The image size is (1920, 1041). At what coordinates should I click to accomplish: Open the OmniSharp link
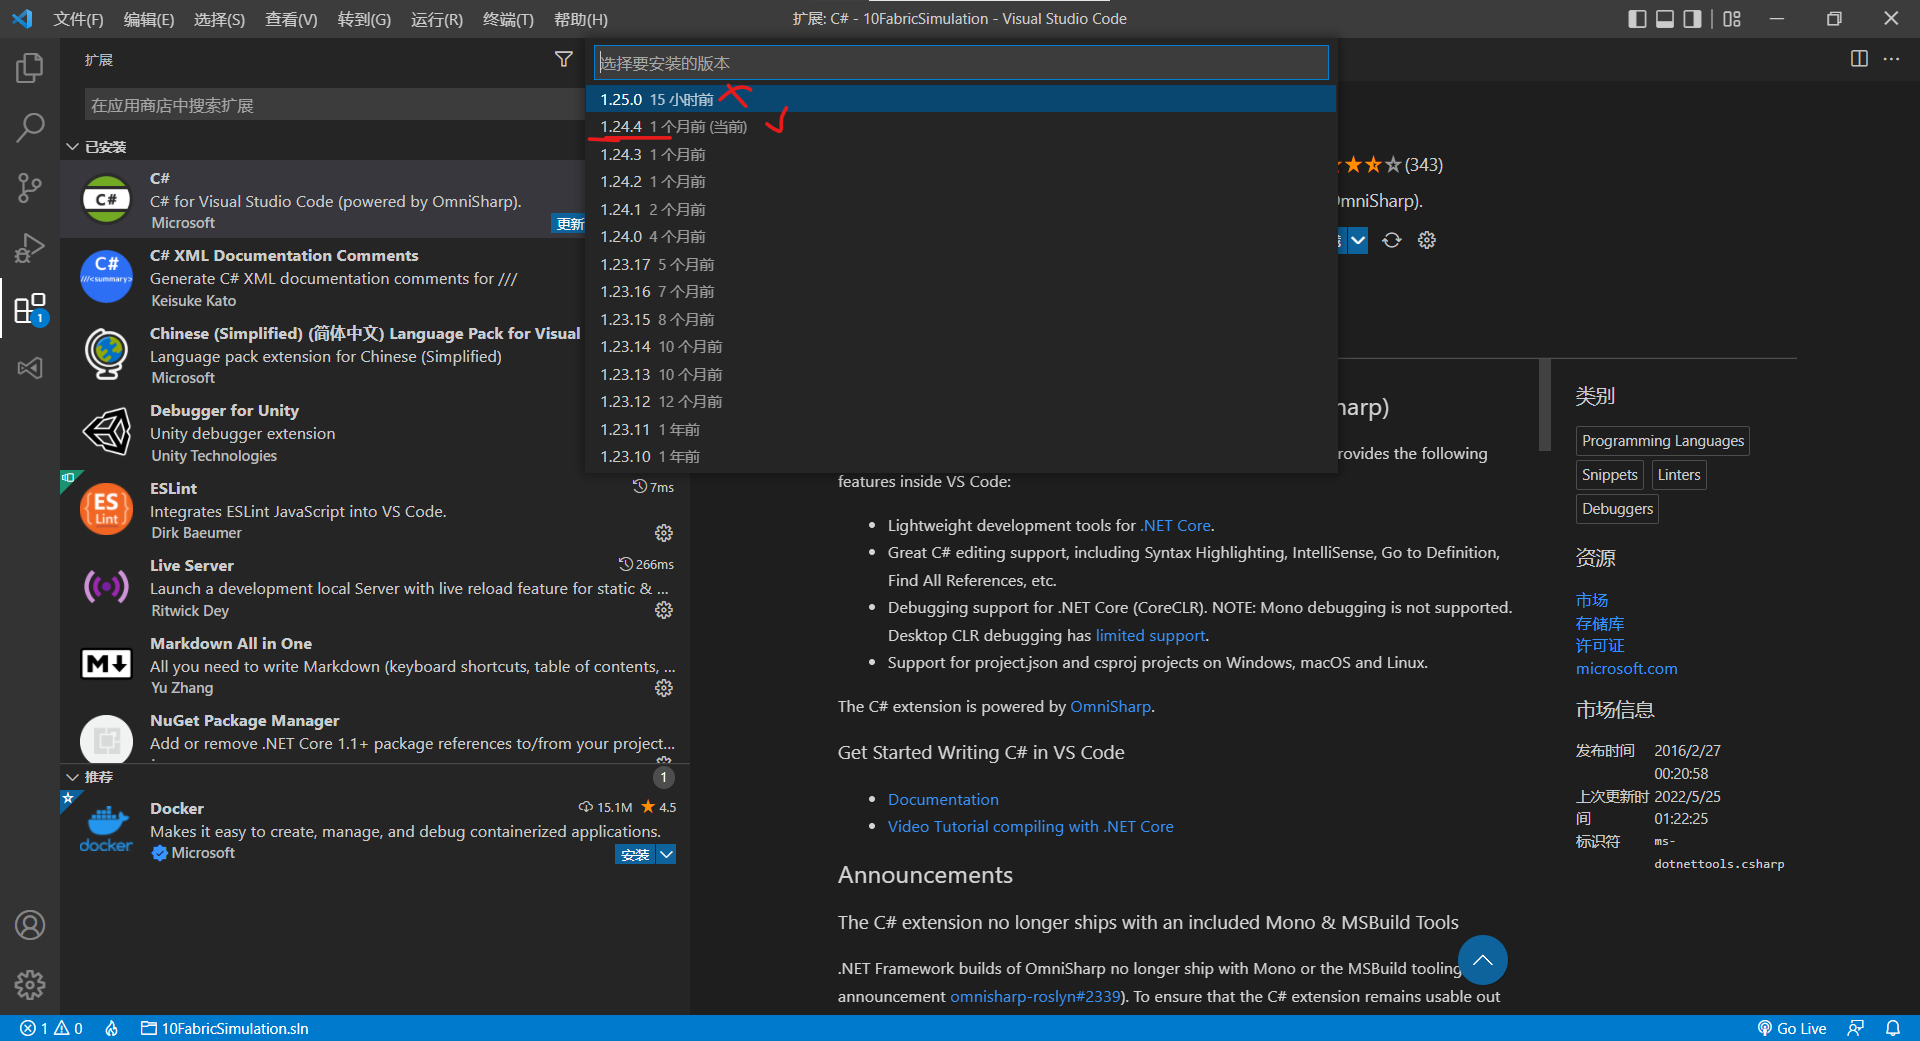point(1110,707)
